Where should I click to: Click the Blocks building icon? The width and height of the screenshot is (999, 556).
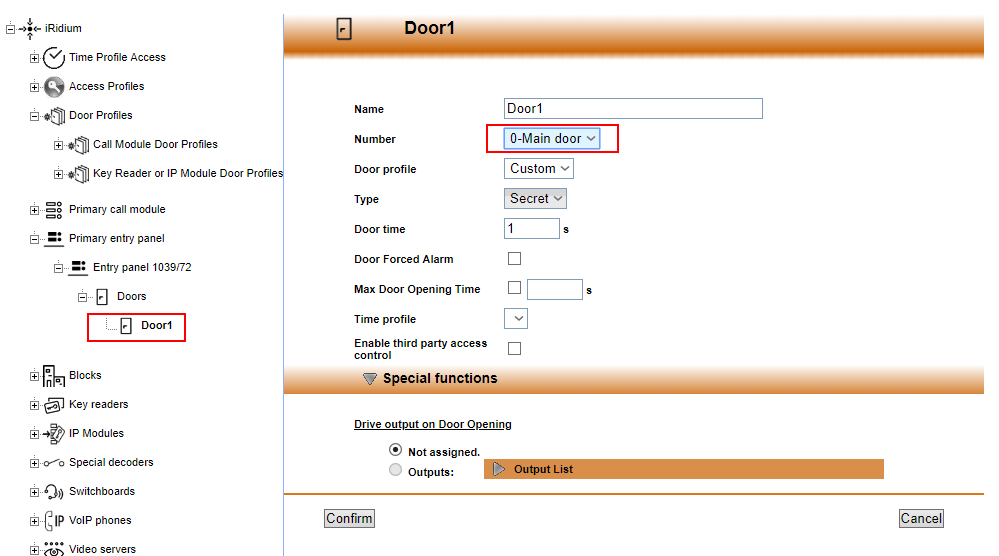click(54, 376)
